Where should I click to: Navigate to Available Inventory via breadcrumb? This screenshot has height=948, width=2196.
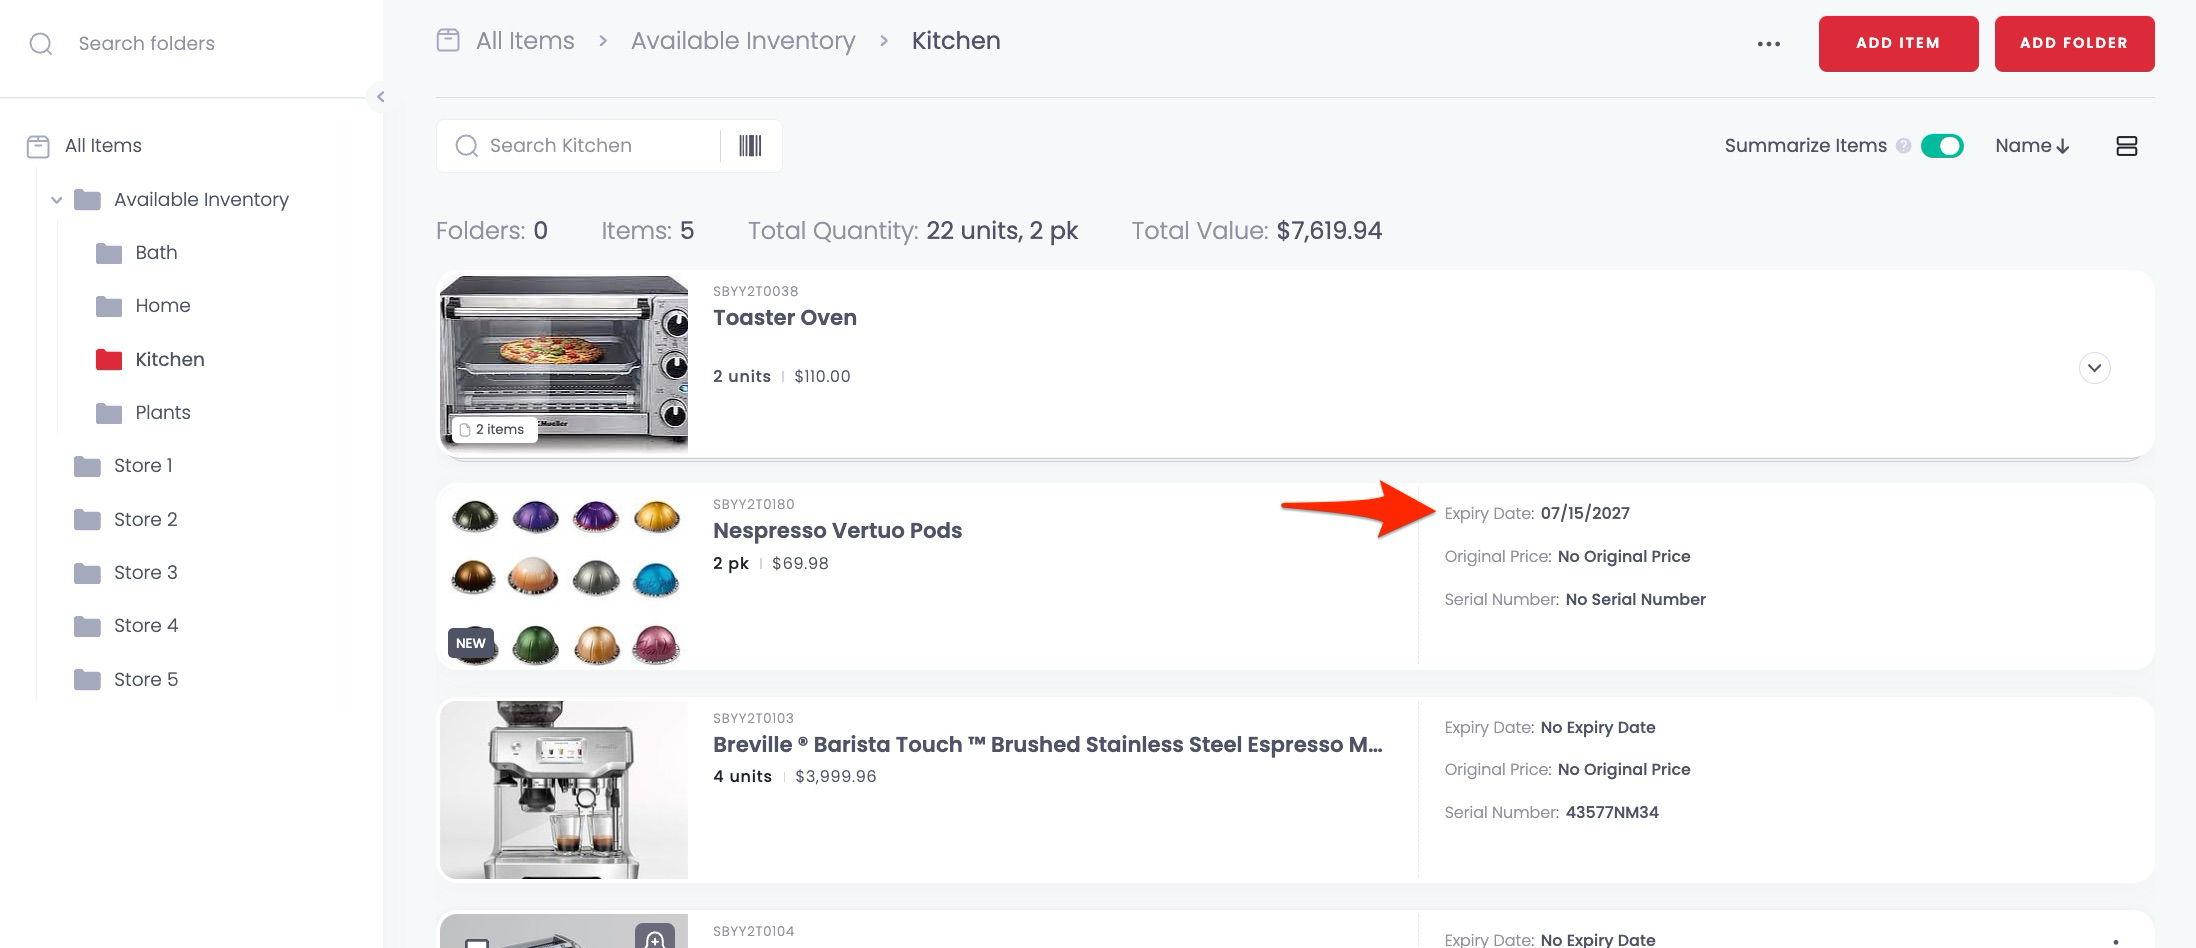coord(742,40)
